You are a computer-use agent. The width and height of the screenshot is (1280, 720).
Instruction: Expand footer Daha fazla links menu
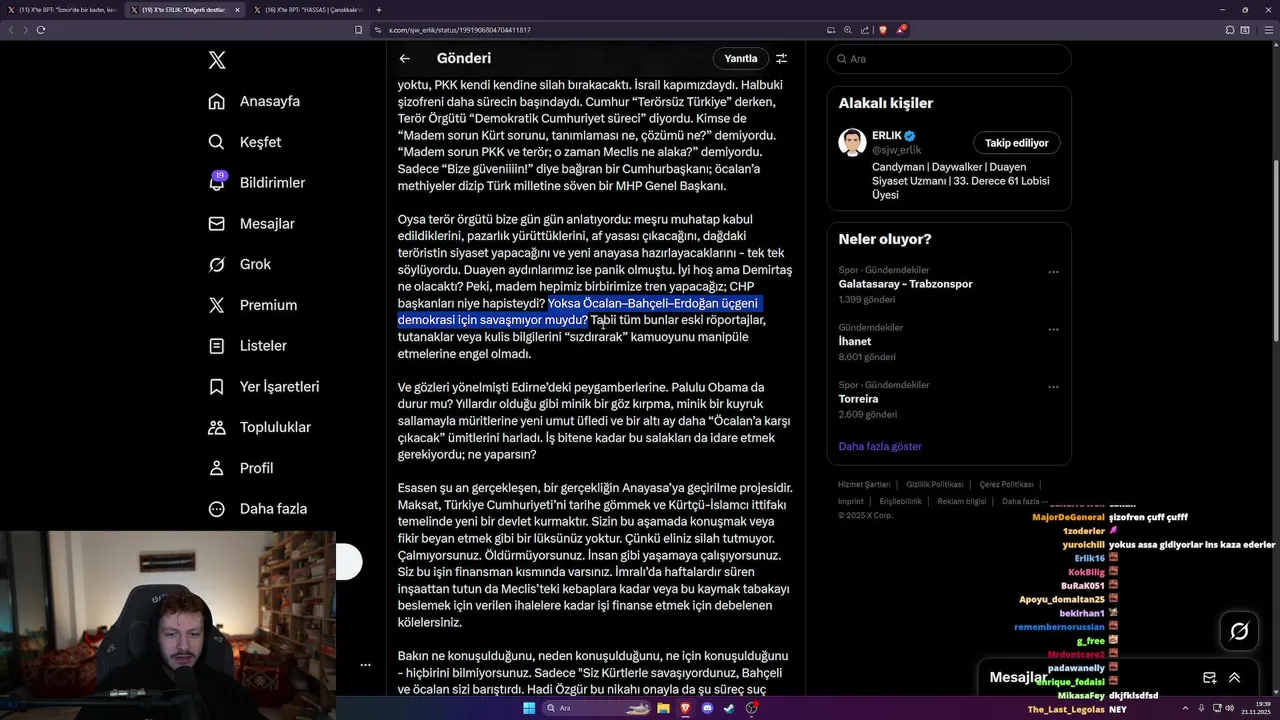(x=1024, y=501)
